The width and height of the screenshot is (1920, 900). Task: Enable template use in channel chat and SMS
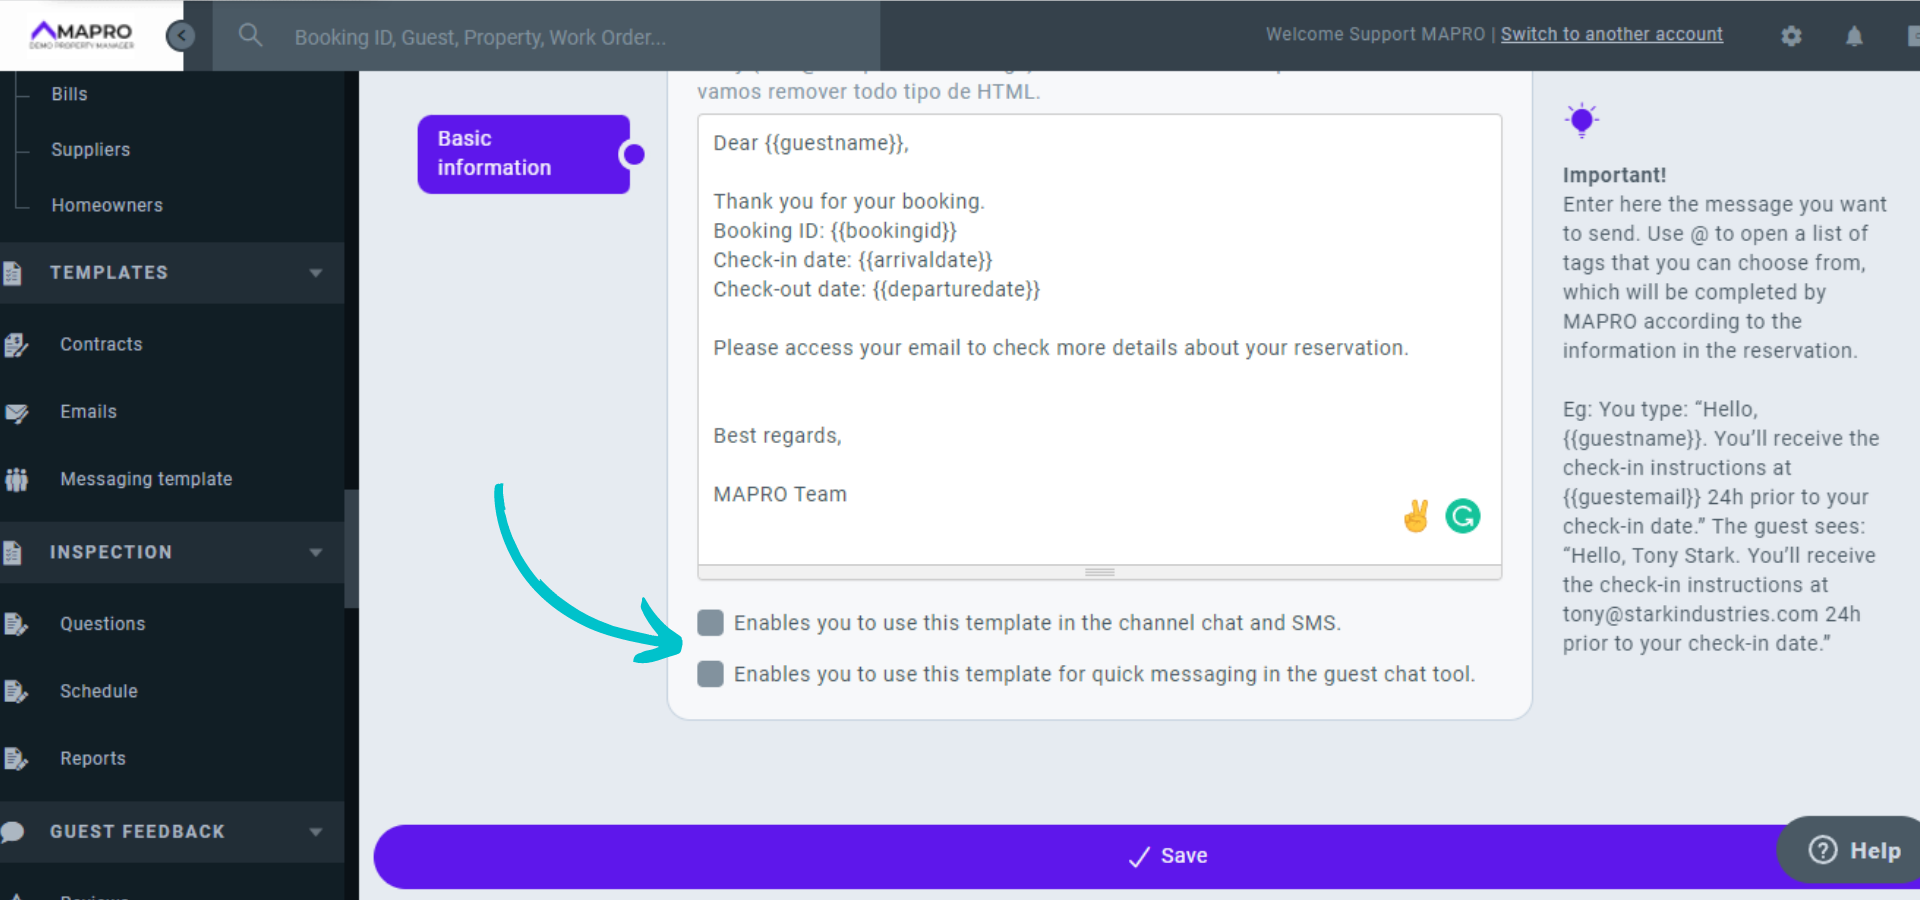[710, 622]
